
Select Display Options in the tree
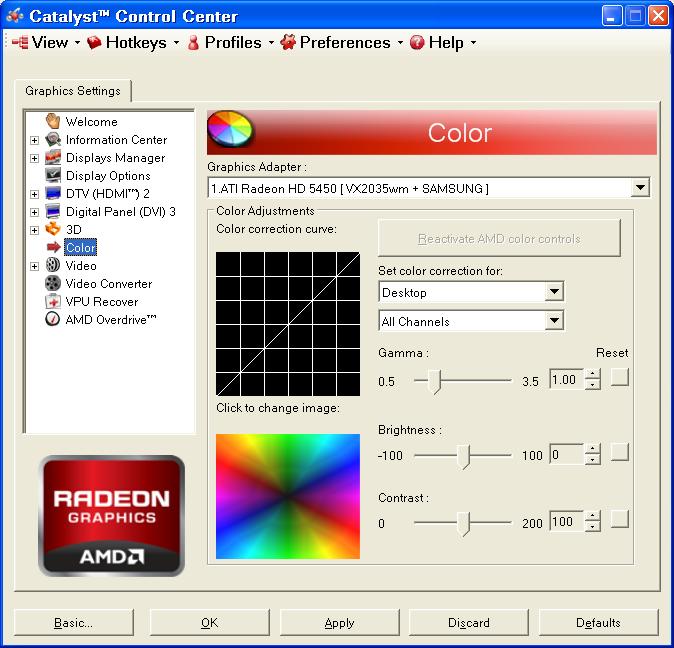pos(108,176)
